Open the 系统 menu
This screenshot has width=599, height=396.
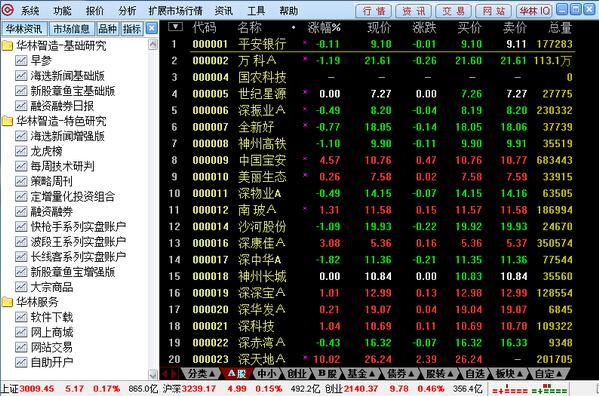point(30,11)
